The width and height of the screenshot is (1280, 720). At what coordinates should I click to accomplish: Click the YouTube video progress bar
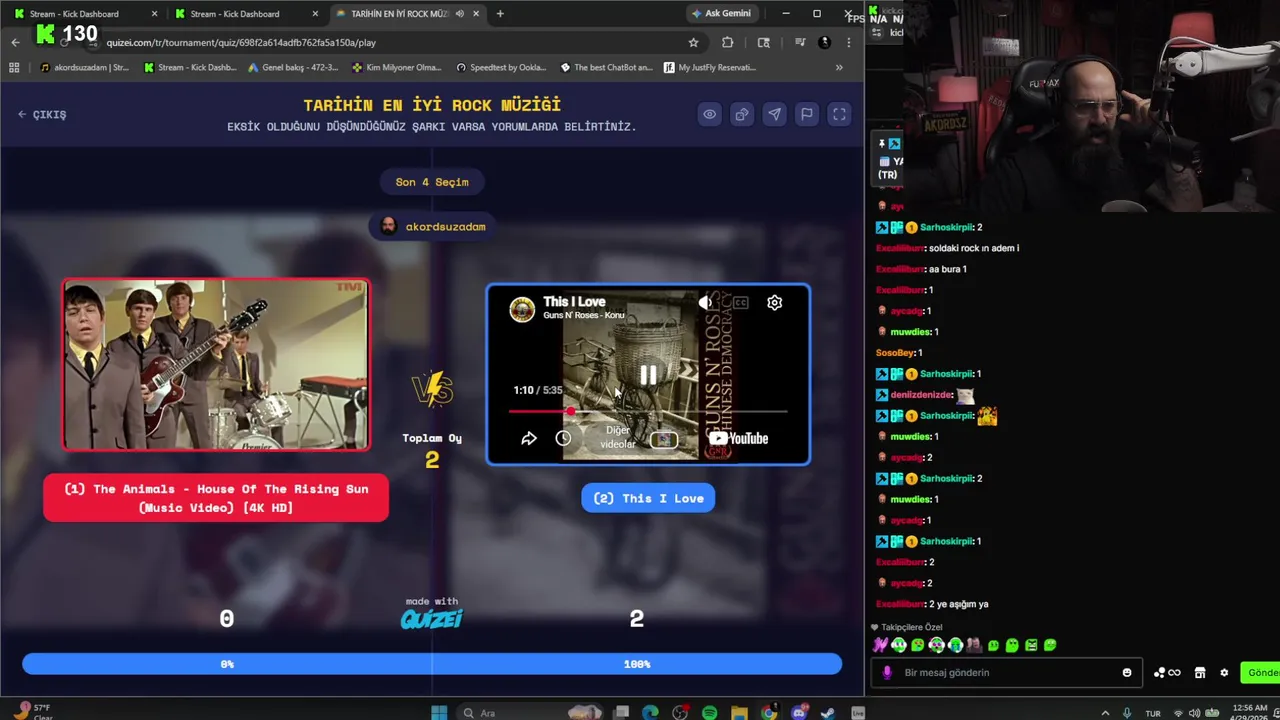pos(648,411)
